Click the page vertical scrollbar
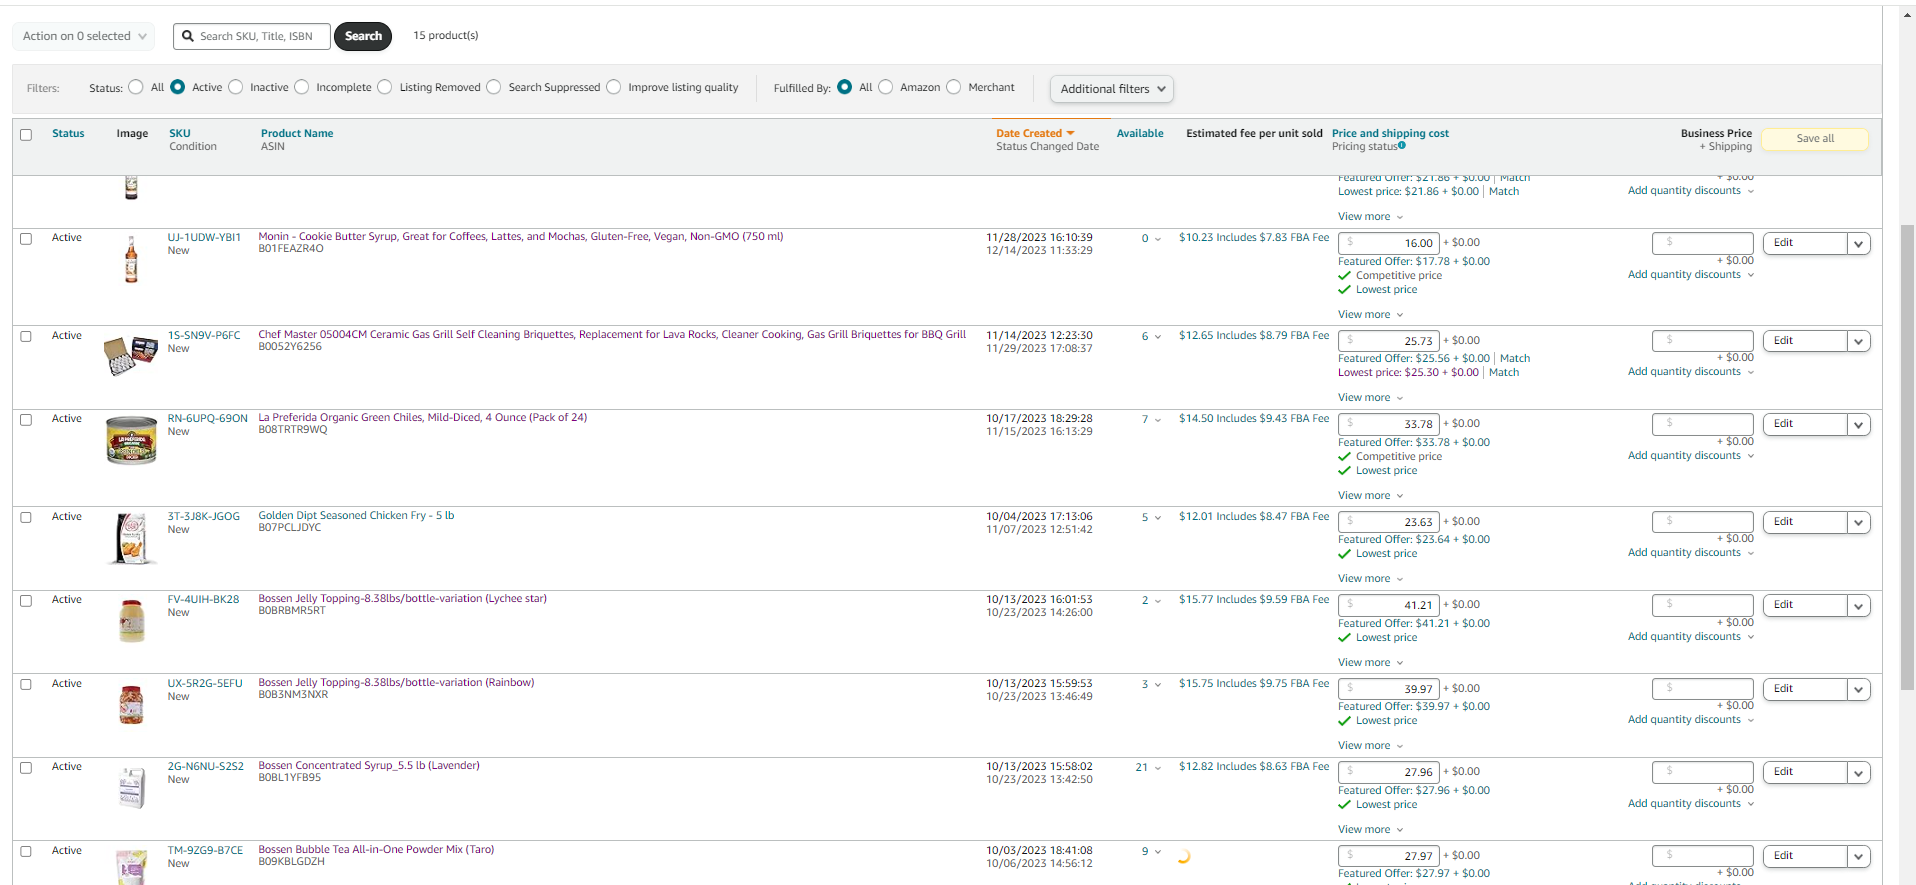This screenshot has height=885, width=1916. tap(1907, 457)
